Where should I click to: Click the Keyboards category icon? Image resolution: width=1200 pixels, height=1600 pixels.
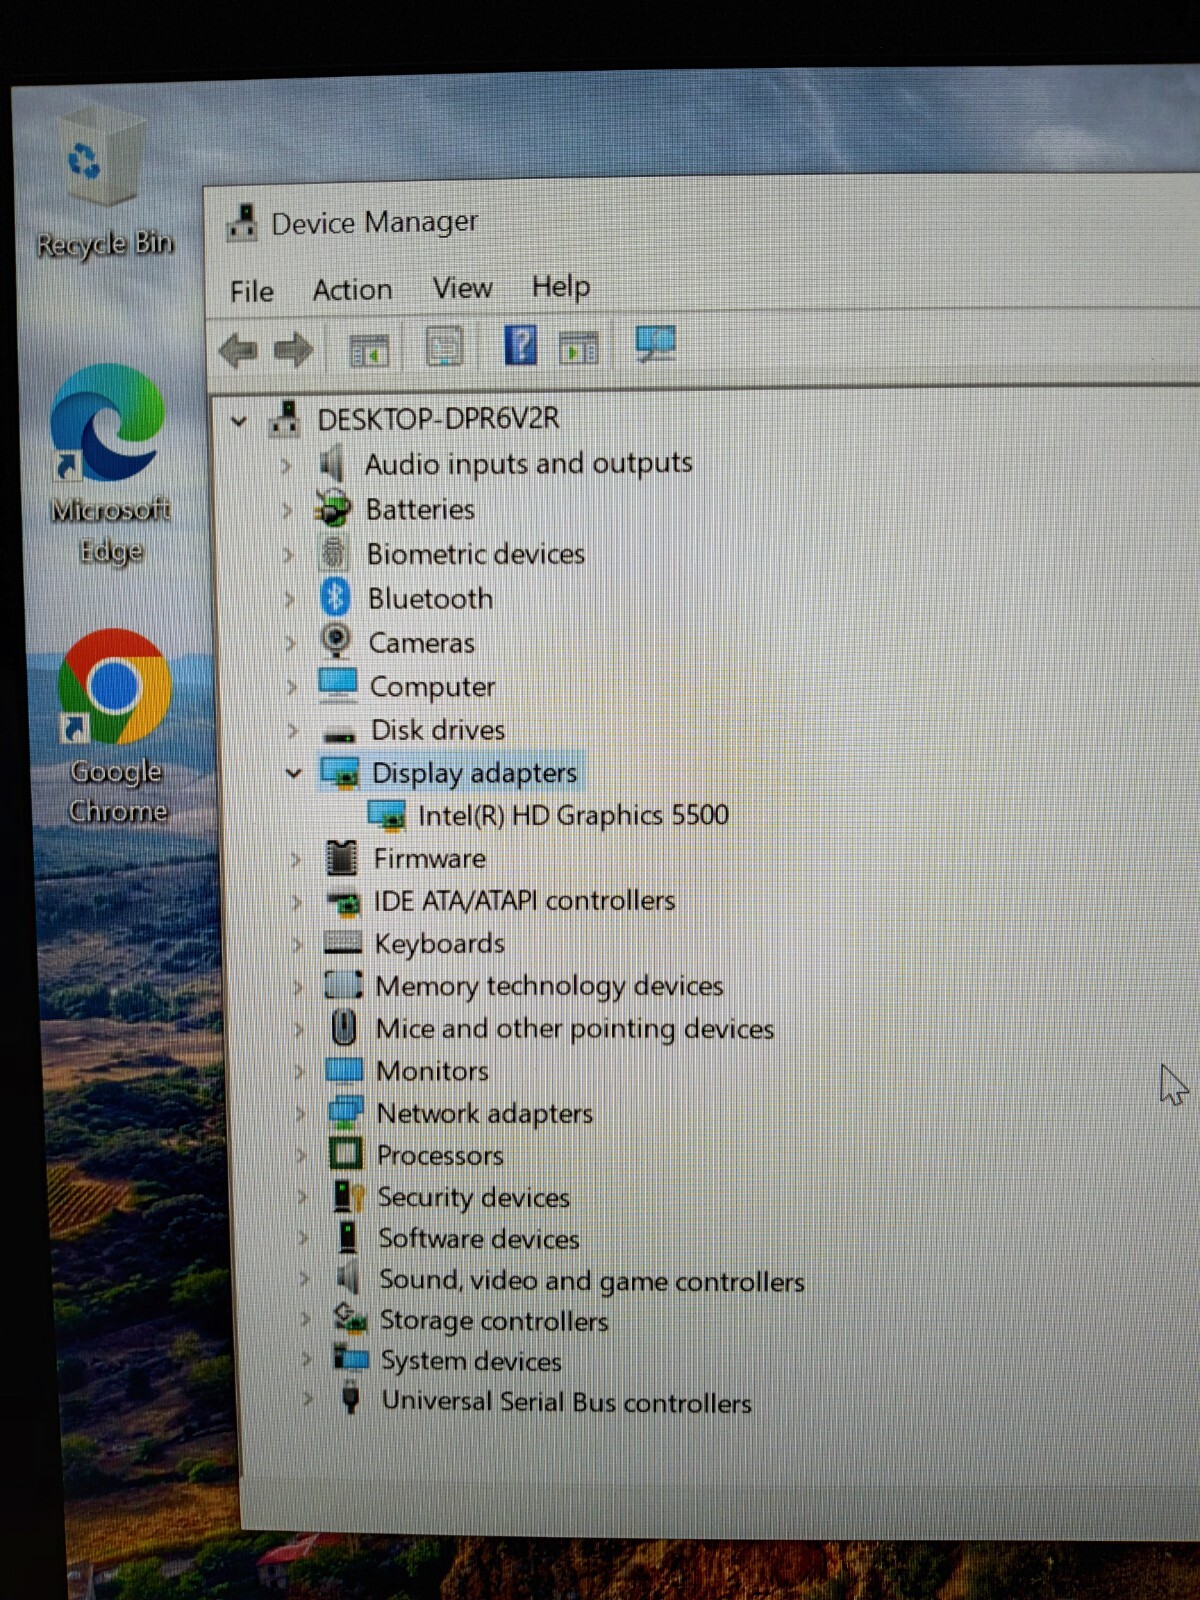[343, 943]
